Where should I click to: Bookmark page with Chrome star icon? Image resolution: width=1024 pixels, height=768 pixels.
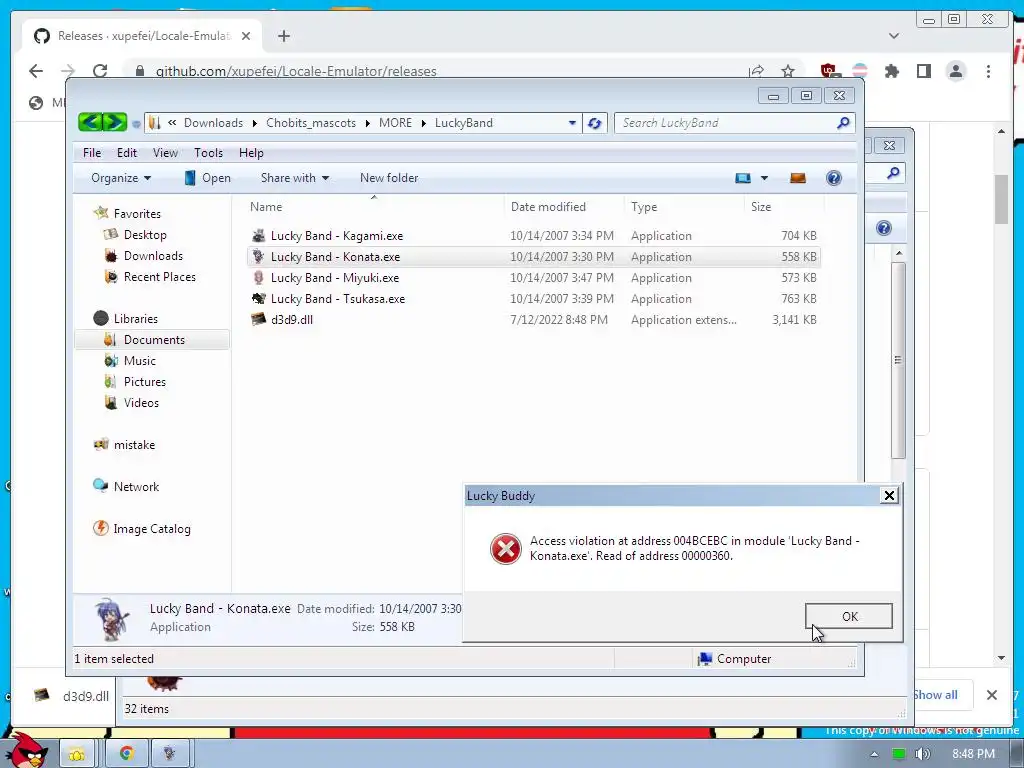788,71
